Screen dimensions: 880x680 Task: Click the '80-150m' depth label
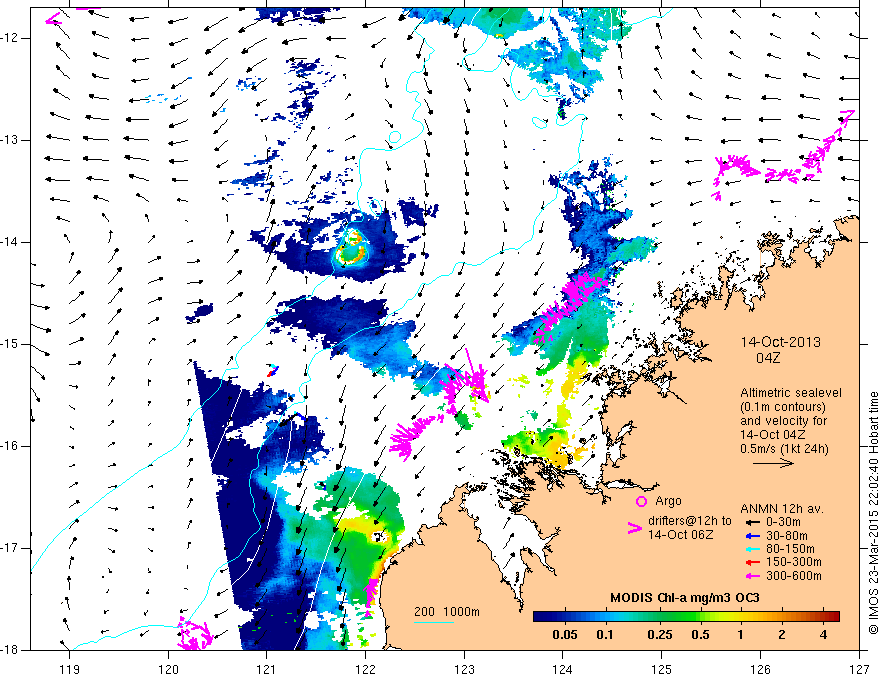790,549
